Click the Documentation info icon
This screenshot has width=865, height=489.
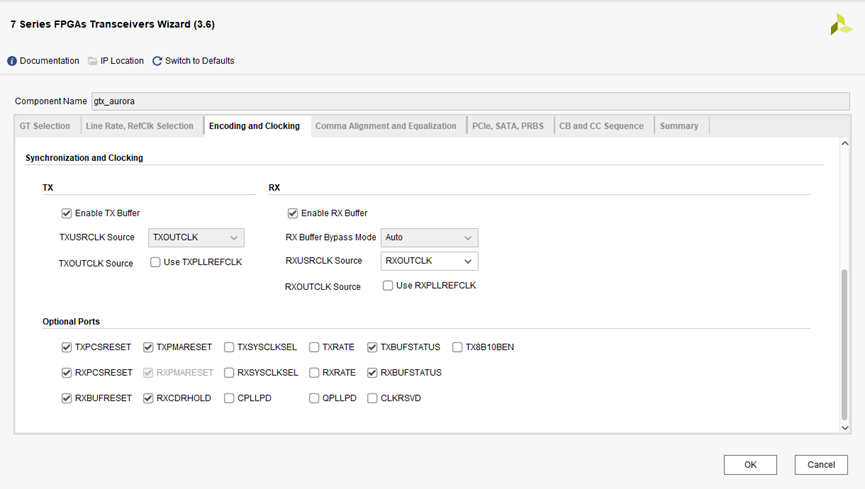(12, 61)
